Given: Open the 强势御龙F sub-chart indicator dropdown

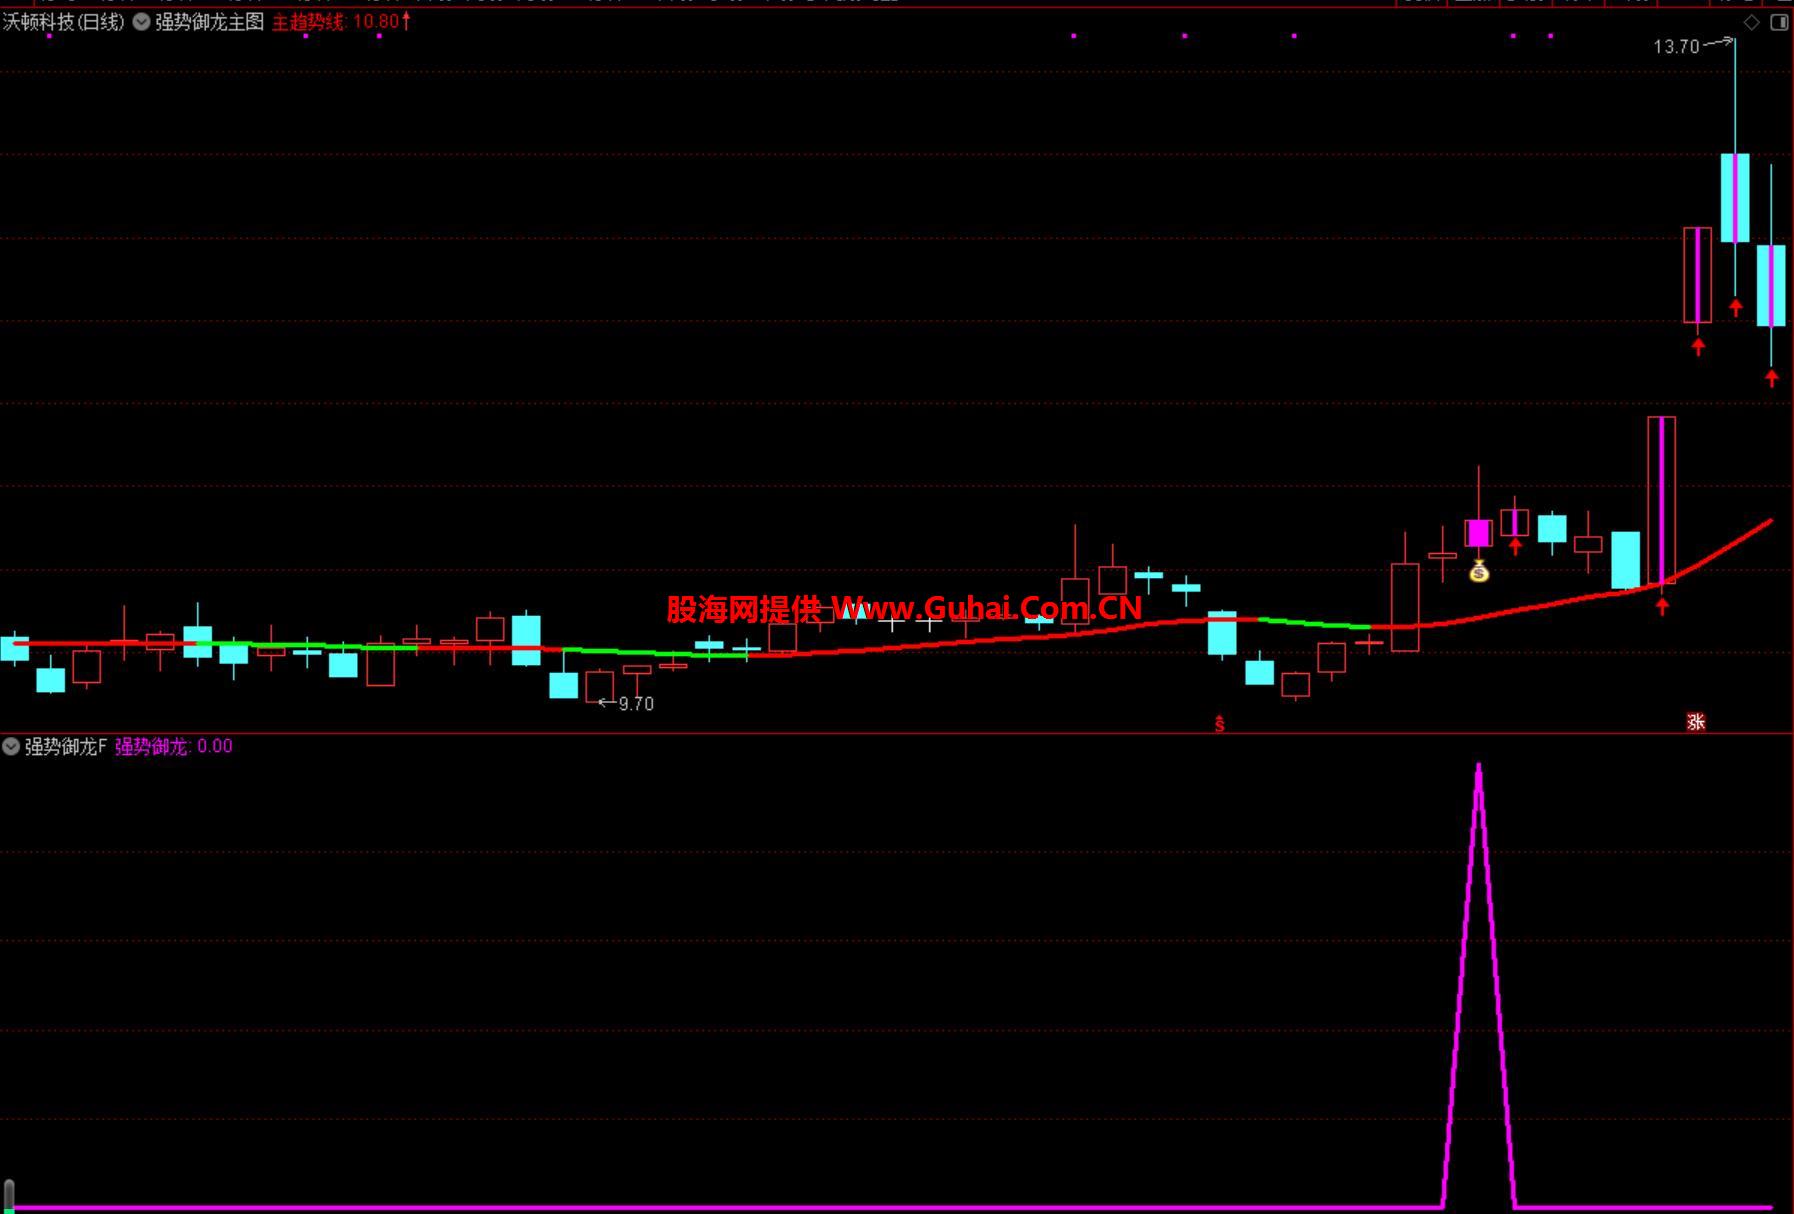Looking at the screenshot, I should coord(11,746).
